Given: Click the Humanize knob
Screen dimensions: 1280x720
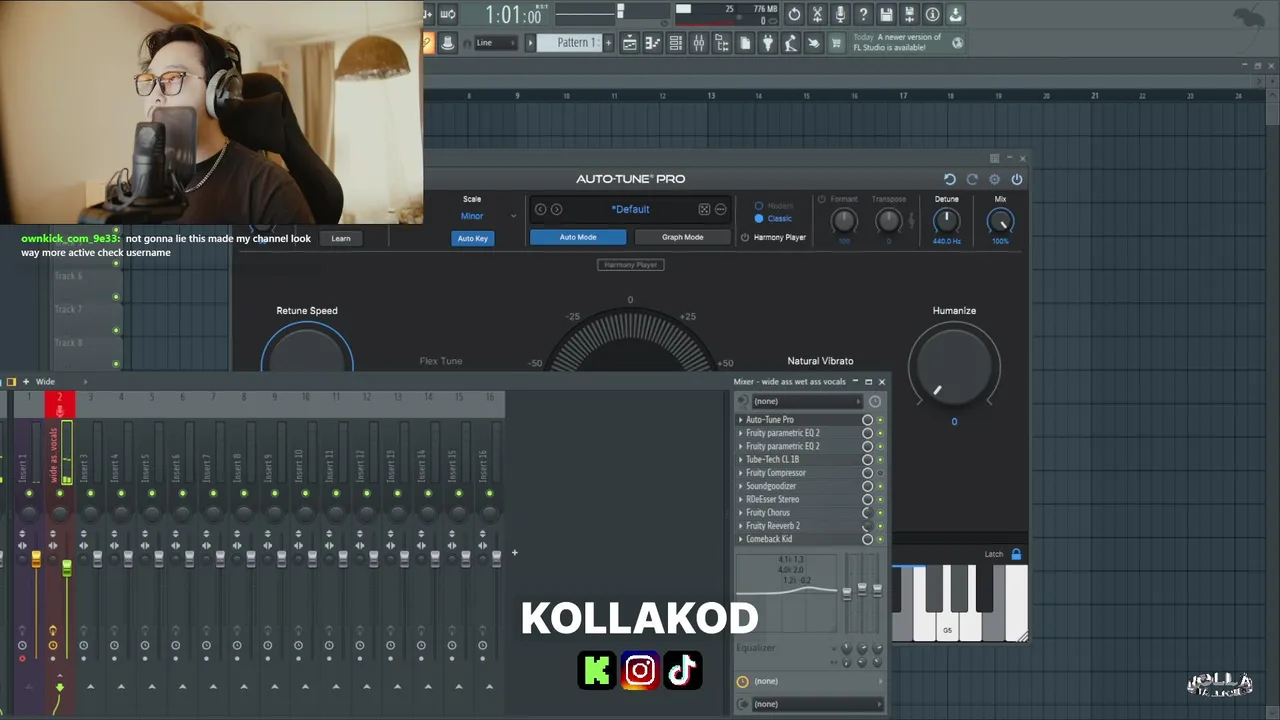Looking at the screenshot, I should (x=954, y=366).
